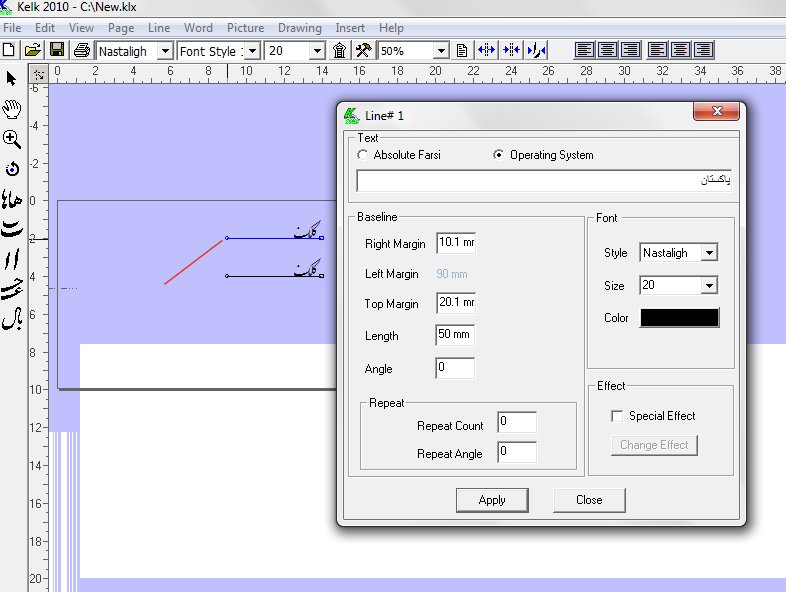Image resolution: width=786 pixels, height=592 pixels.
Task: Select the first calligraphy letter tool
Action: [x=12, y=200]
